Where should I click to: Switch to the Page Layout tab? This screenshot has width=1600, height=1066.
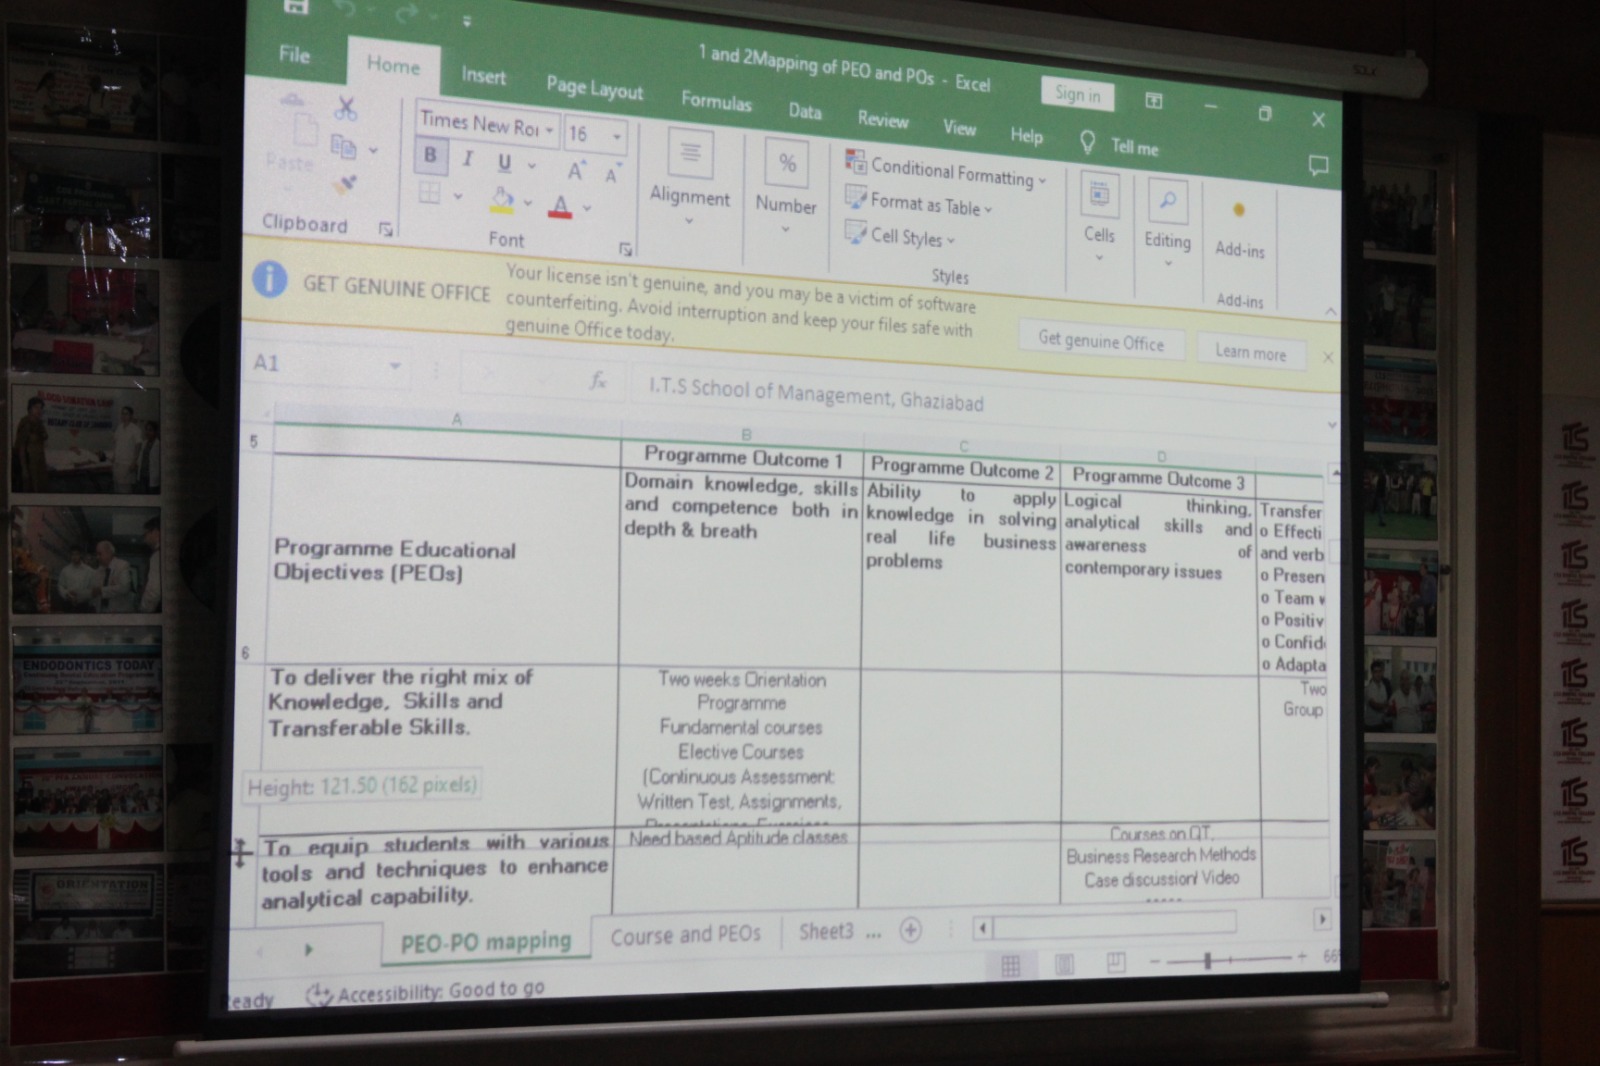pos(594,88)
